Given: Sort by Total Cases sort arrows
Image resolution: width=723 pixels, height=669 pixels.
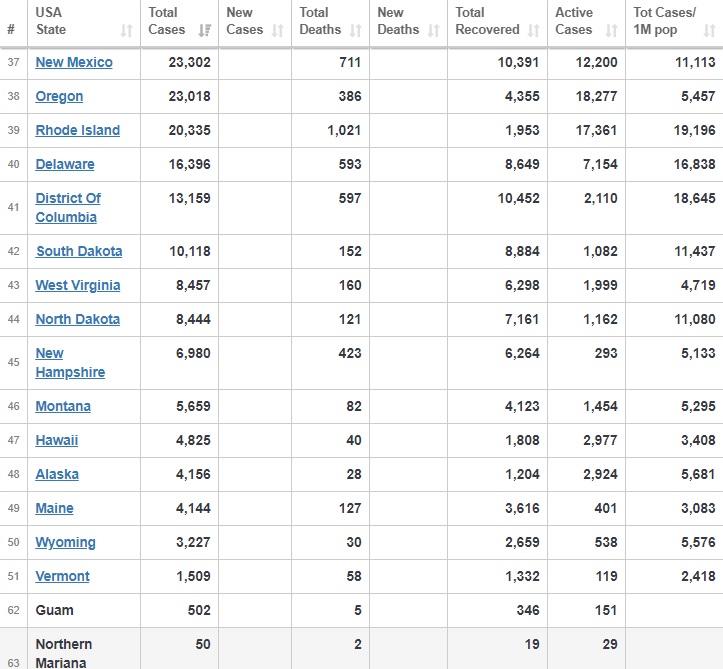Looking at the screenshot, I should click(x=205, y=31).
